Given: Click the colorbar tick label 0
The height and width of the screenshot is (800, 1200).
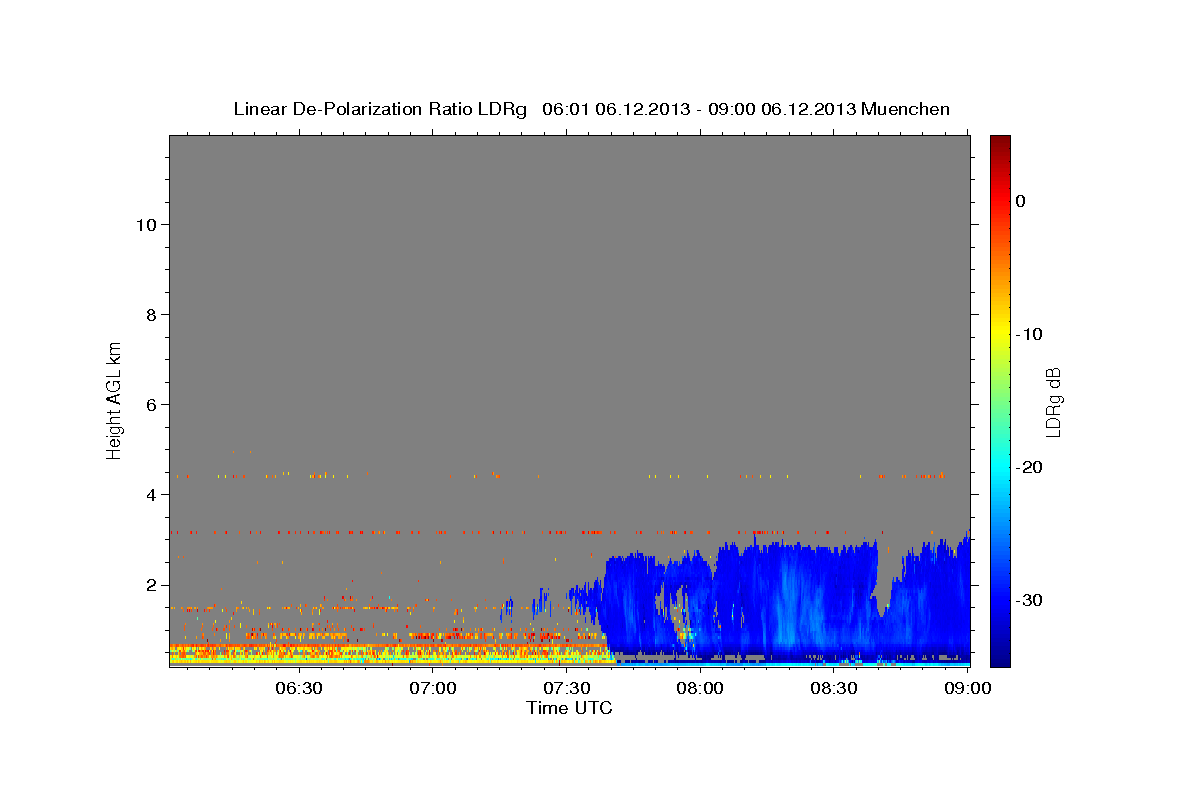Looking at the screenshot, I should pos(1021,201).
